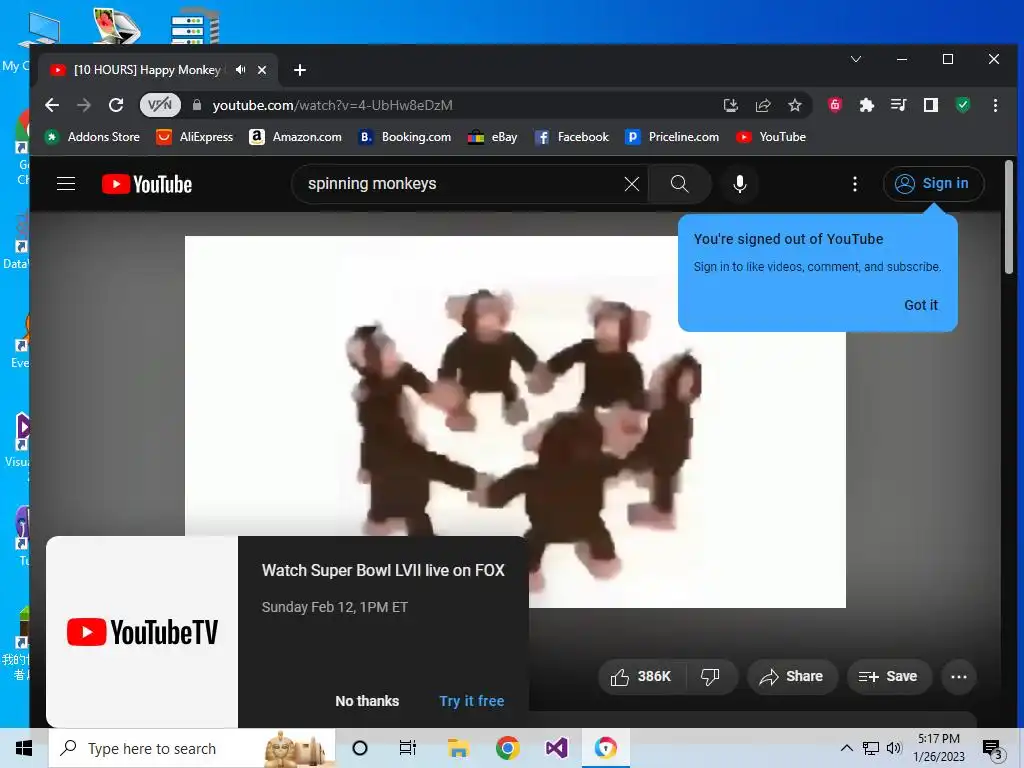Close the Happy Monkey tab

pos(262,70)
